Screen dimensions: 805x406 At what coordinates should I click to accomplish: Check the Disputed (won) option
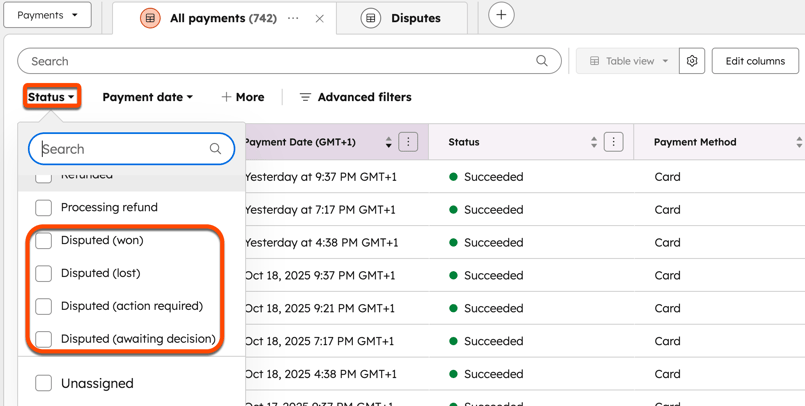[44, 241]
